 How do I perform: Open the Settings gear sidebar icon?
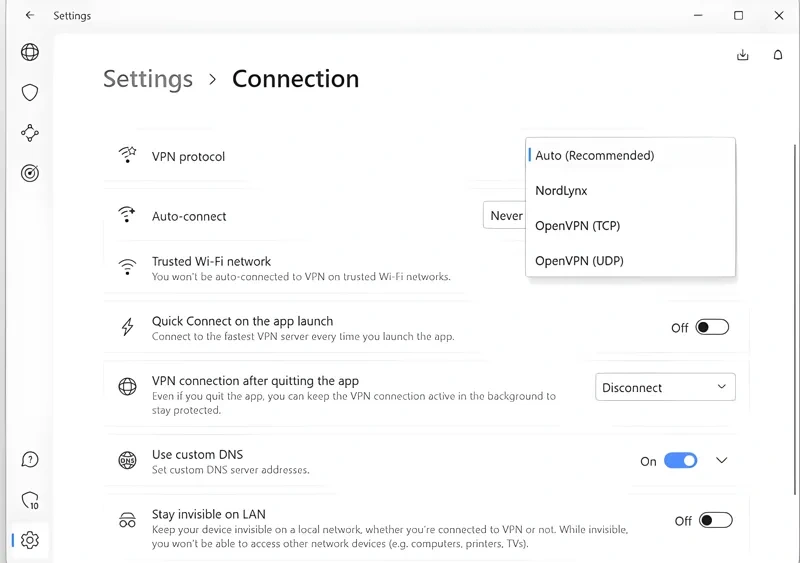pos(30,540)
